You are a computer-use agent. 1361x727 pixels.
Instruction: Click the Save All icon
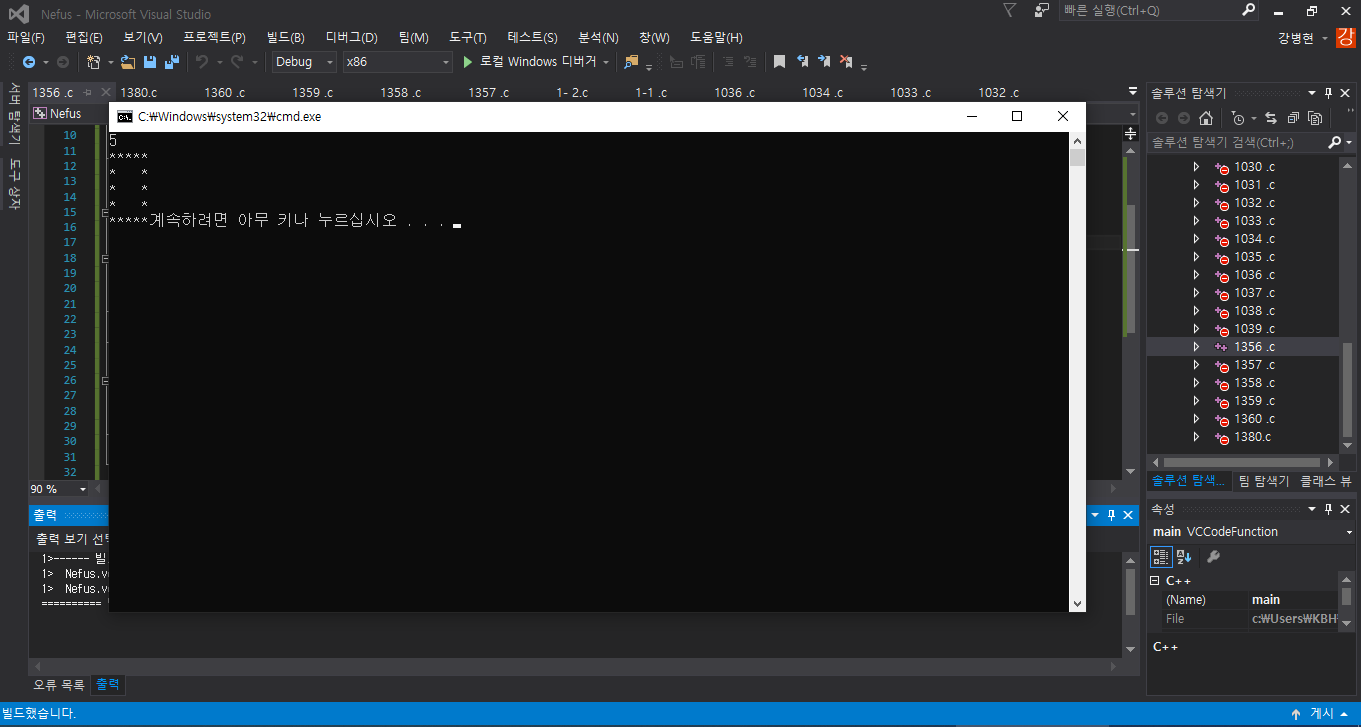point(171,62)
